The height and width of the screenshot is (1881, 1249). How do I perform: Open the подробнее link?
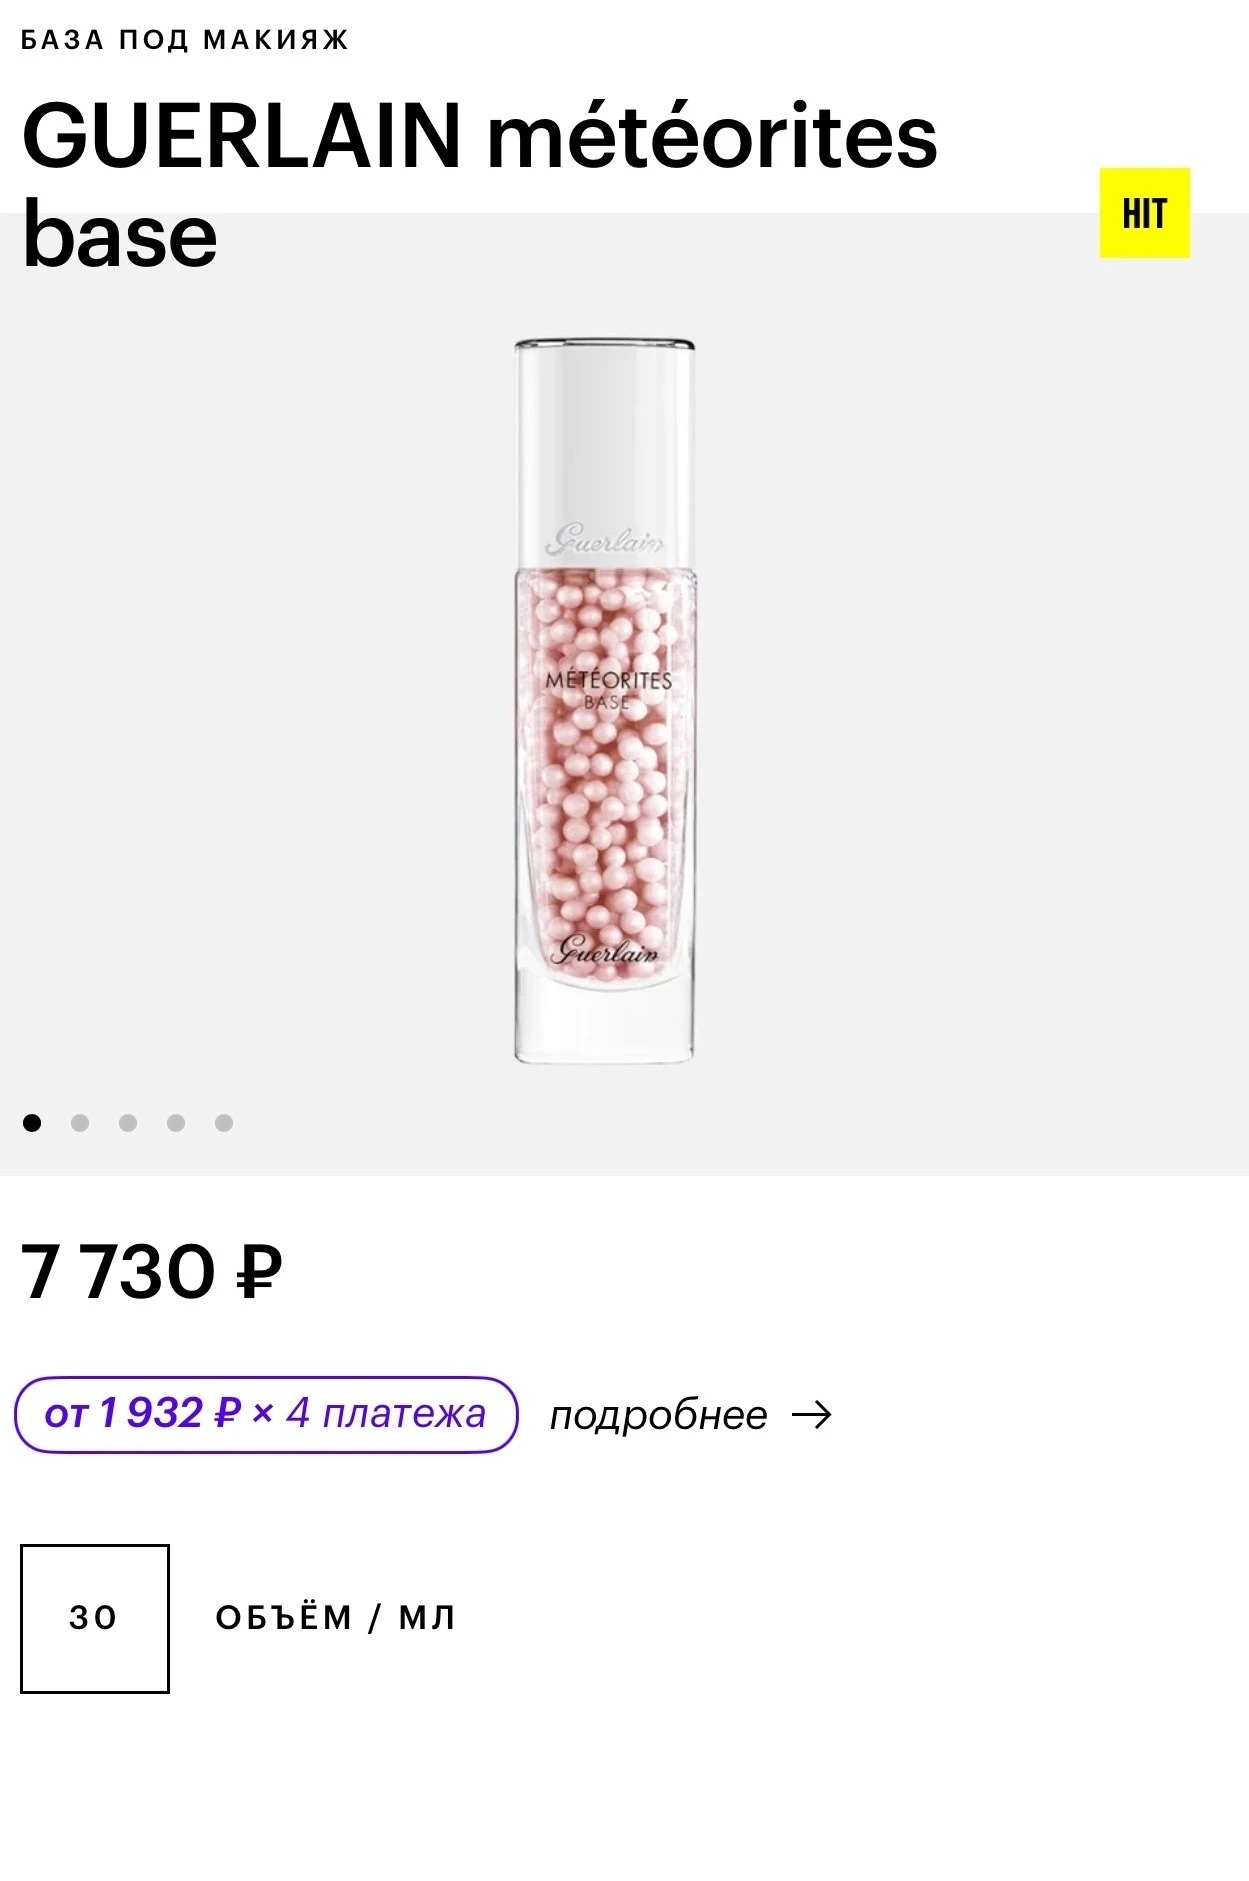click(x=659, y=1415)
